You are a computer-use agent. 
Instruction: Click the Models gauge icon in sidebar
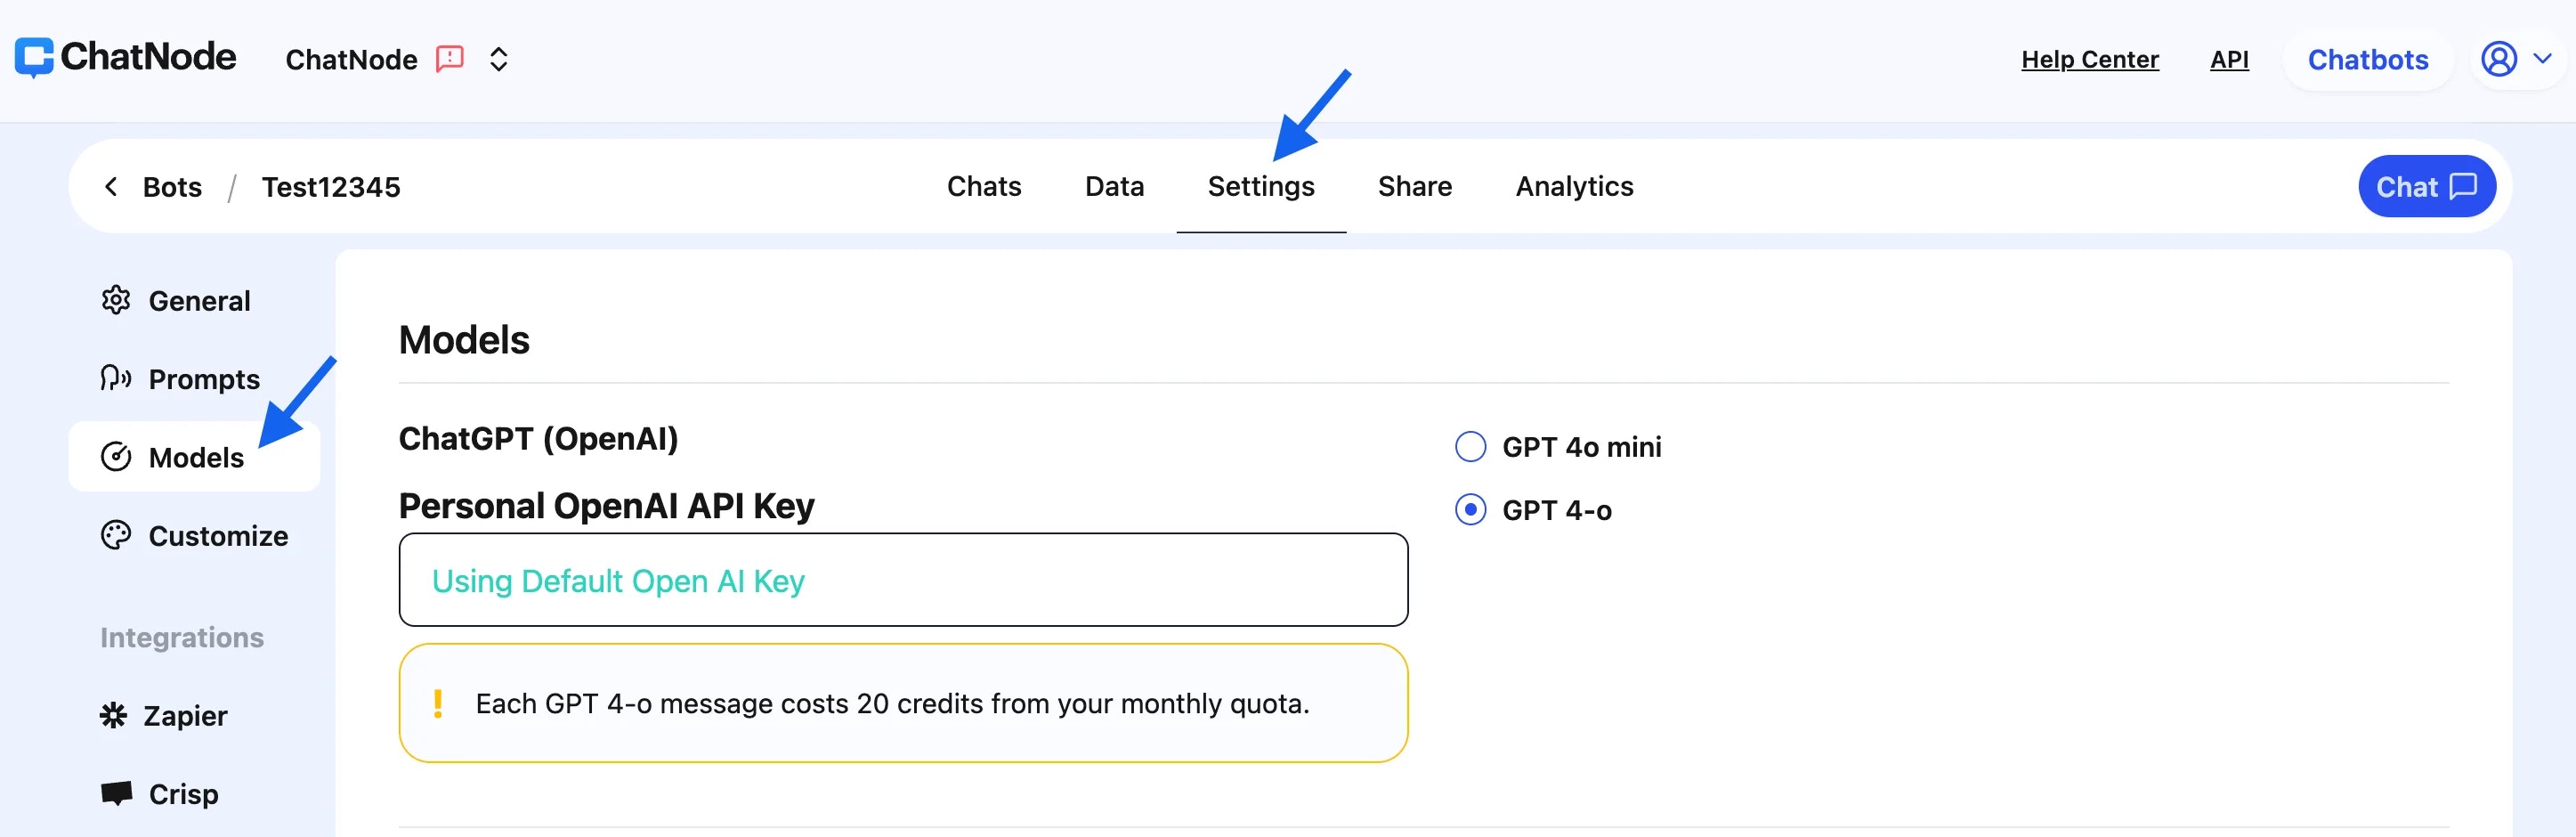(116, 457)
